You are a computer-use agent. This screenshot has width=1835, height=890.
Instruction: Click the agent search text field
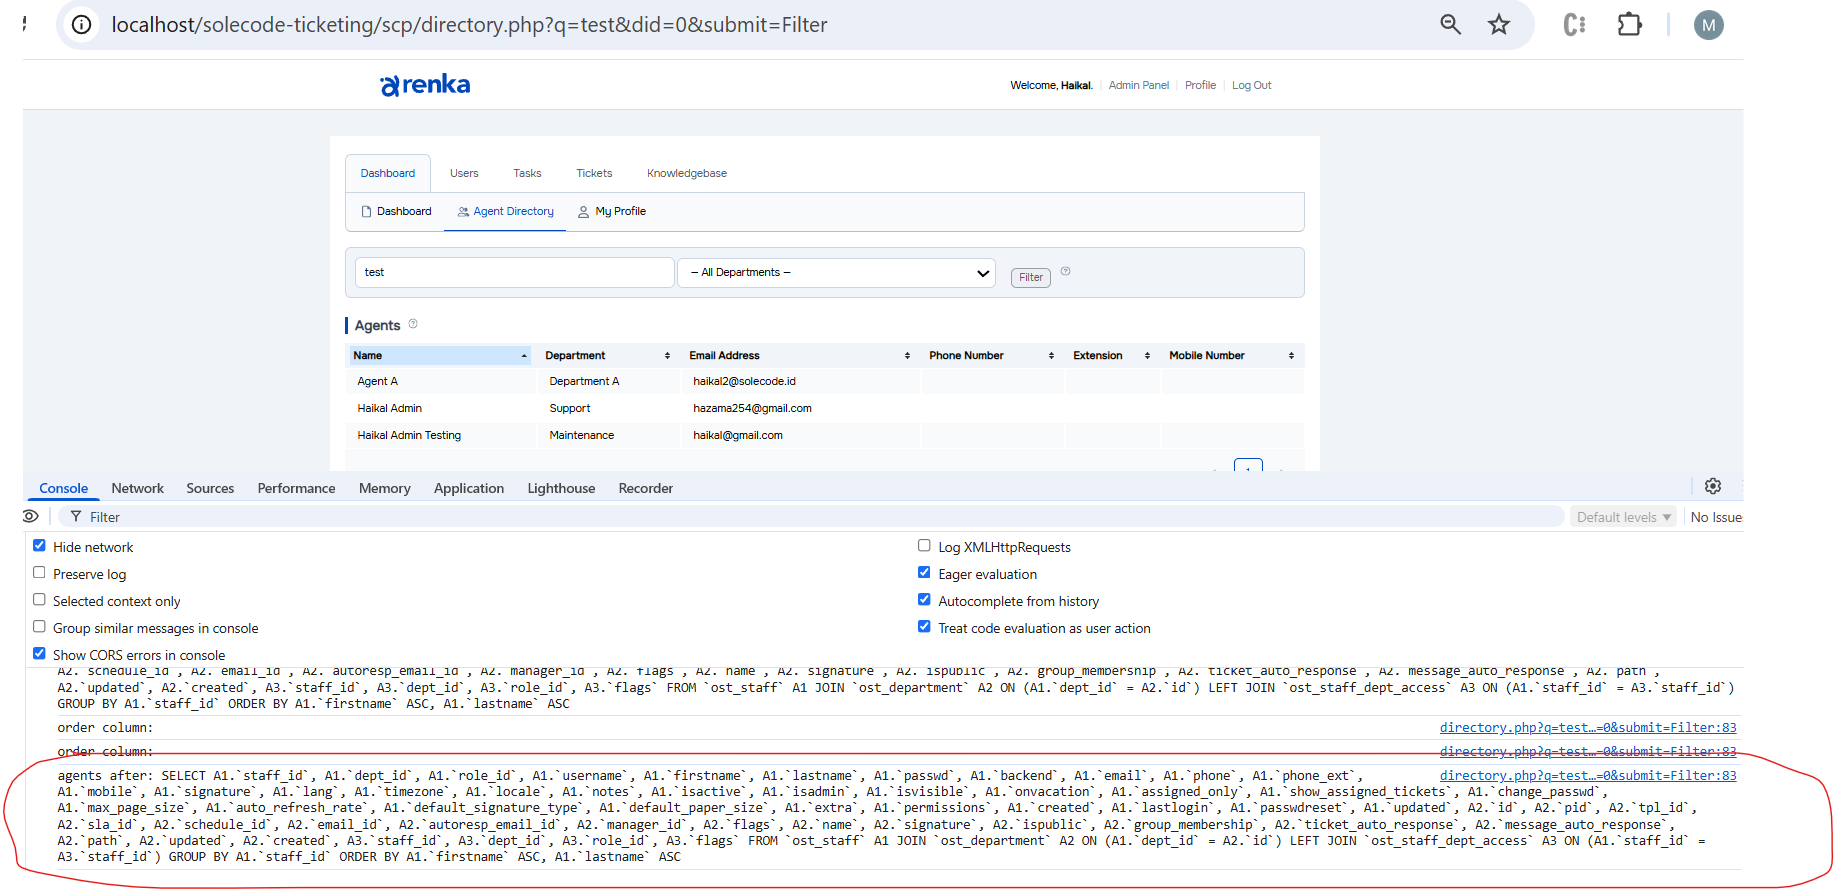point(514,273)
